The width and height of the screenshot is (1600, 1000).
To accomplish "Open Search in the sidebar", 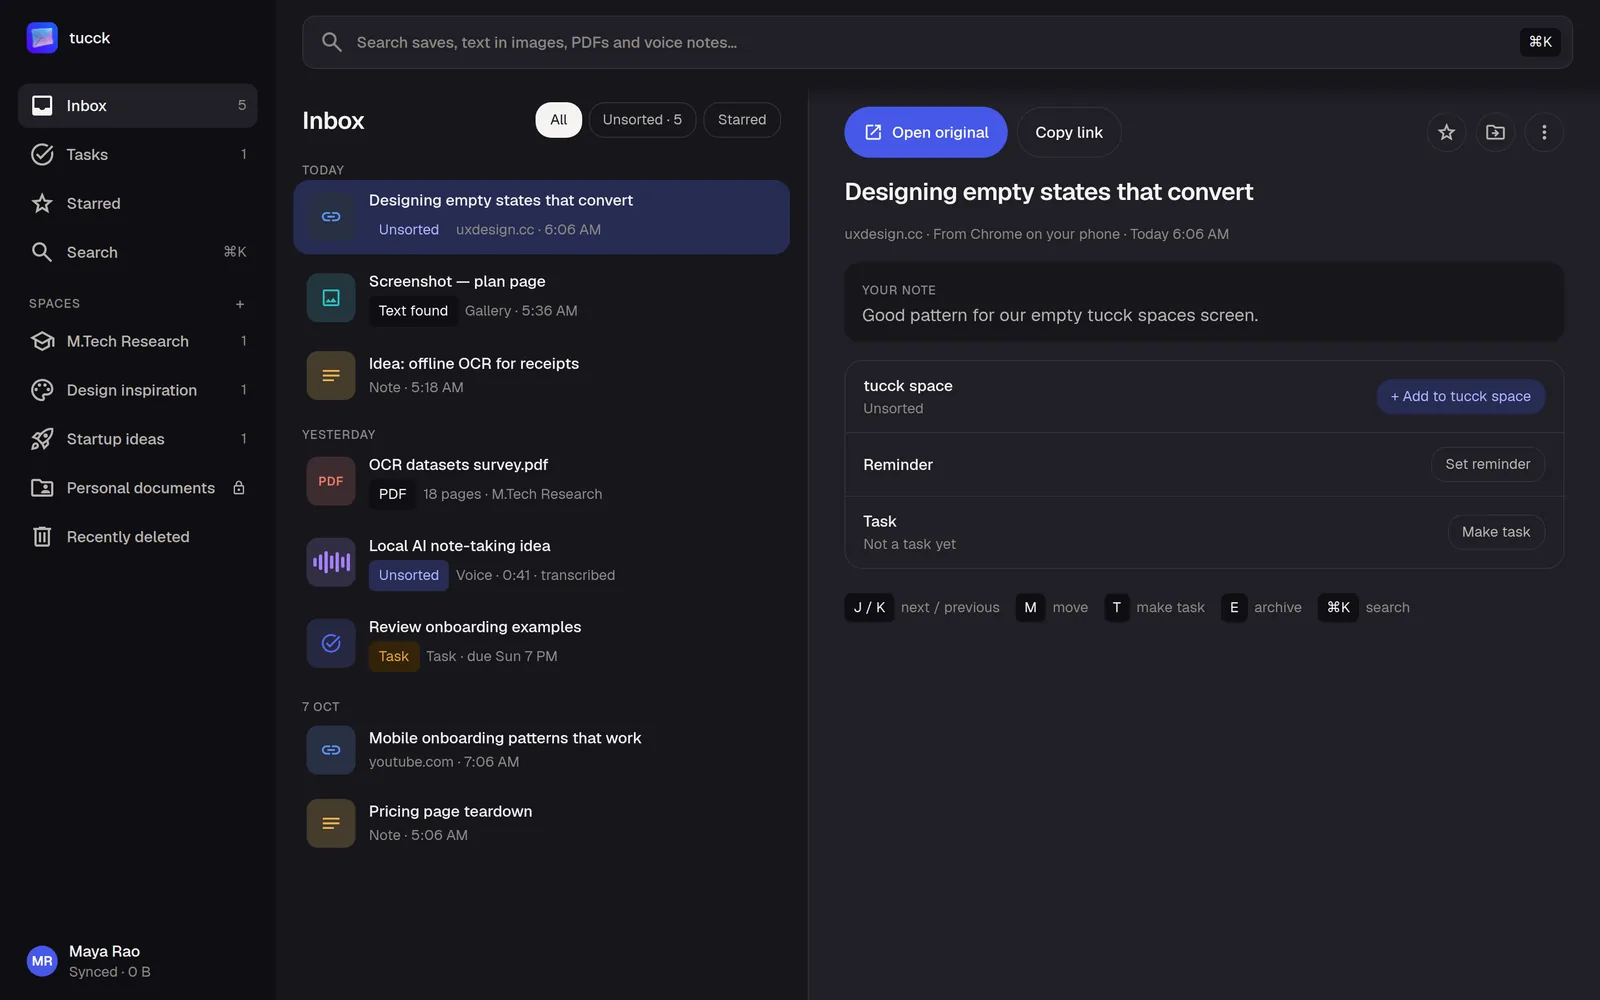I will click(x=138, y=253).
